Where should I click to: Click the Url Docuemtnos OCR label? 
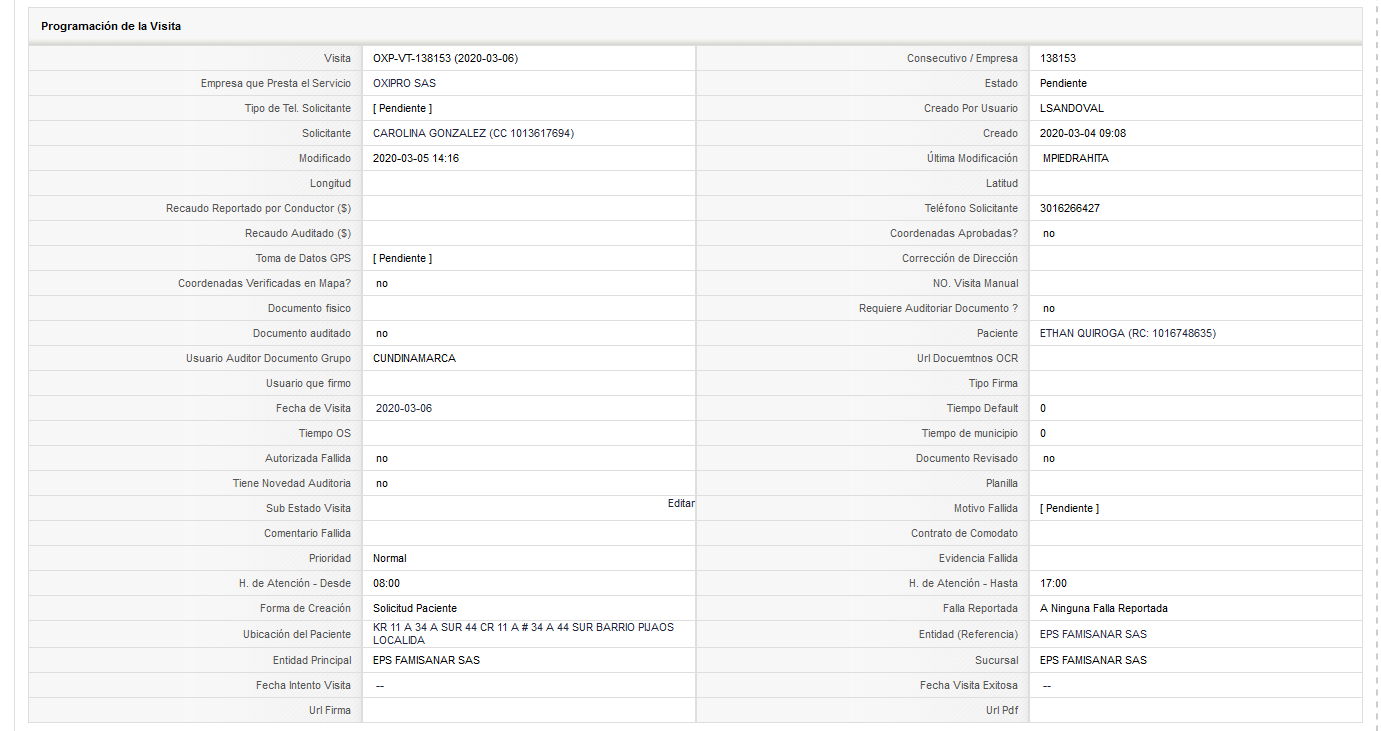[x=967, y=358]
